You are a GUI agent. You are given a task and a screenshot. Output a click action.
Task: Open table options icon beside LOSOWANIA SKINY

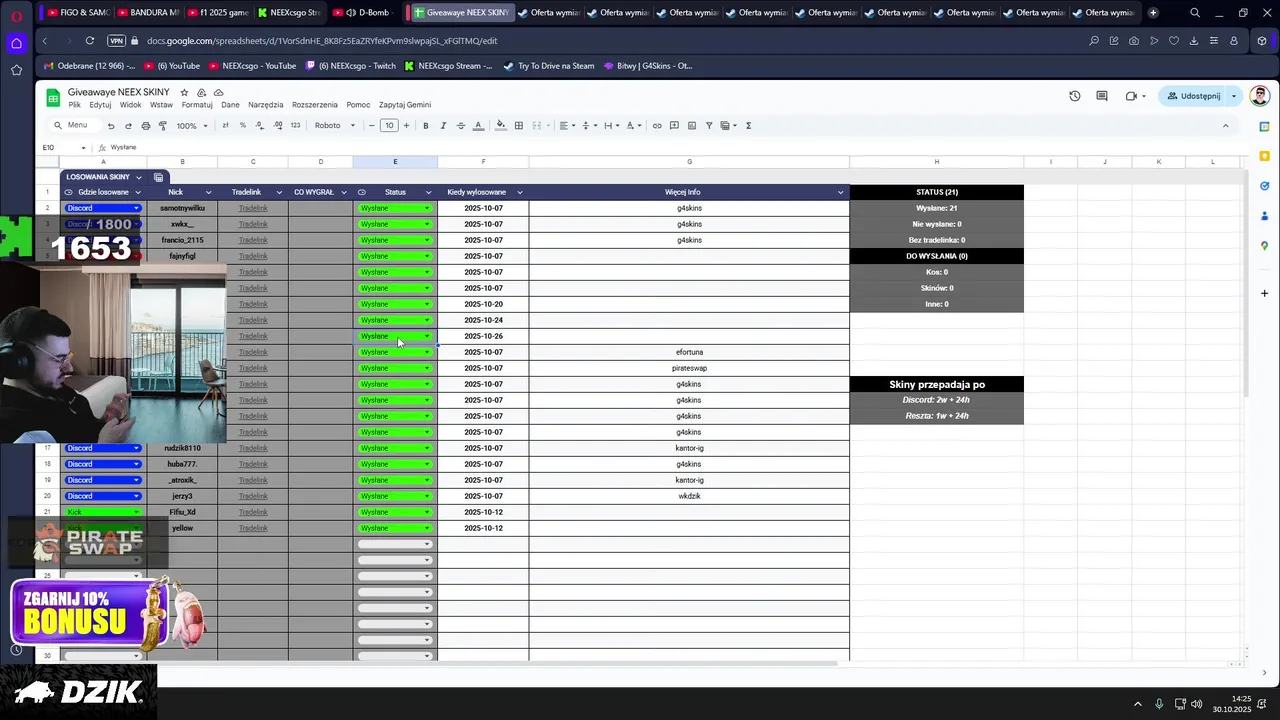pyautogui.click(x=158, y=177)
